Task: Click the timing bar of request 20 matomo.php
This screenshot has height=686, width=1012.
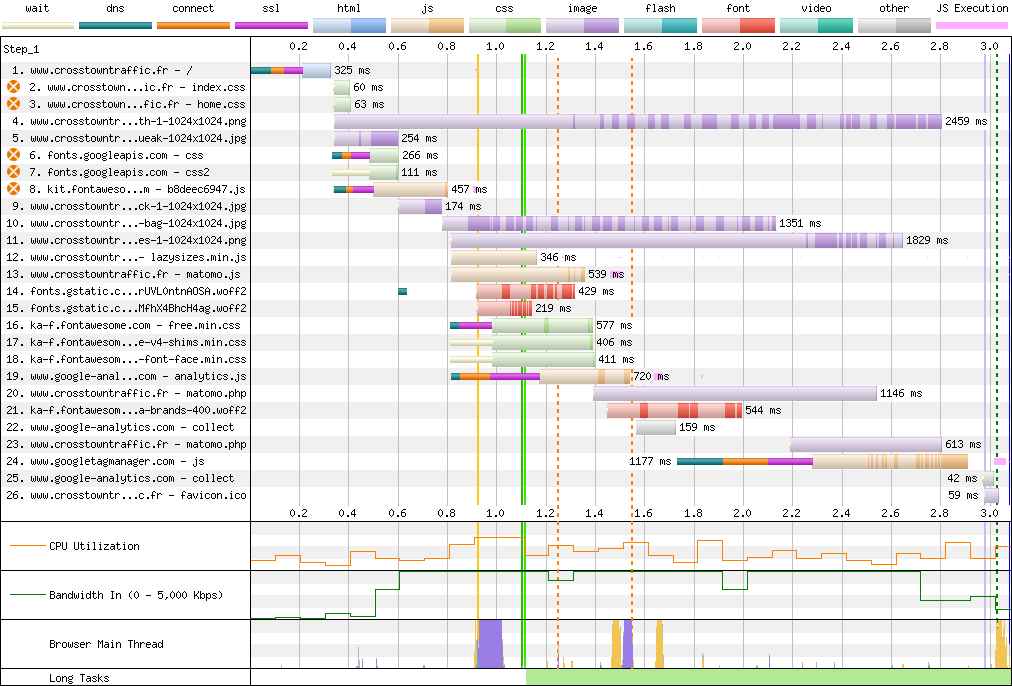Action: 735,393
